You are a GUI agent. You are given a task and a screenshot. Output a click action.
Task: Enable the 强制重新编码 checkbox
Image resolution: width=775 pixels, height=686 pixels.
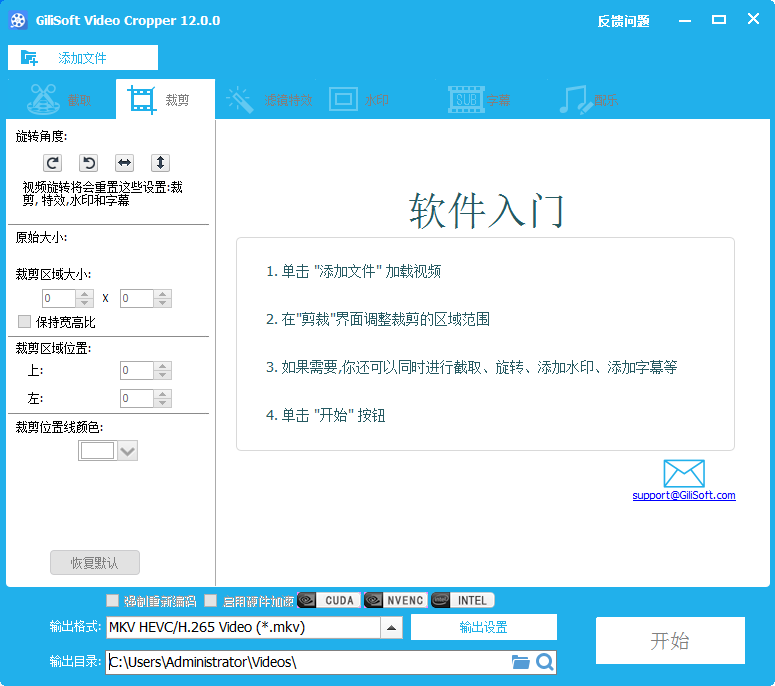pos(113,601)
